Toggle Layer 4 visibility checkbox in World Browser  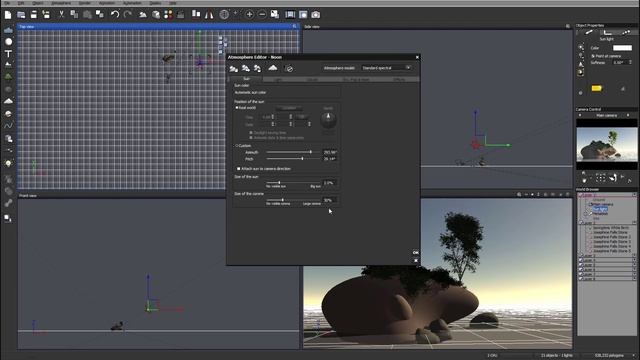581,260
